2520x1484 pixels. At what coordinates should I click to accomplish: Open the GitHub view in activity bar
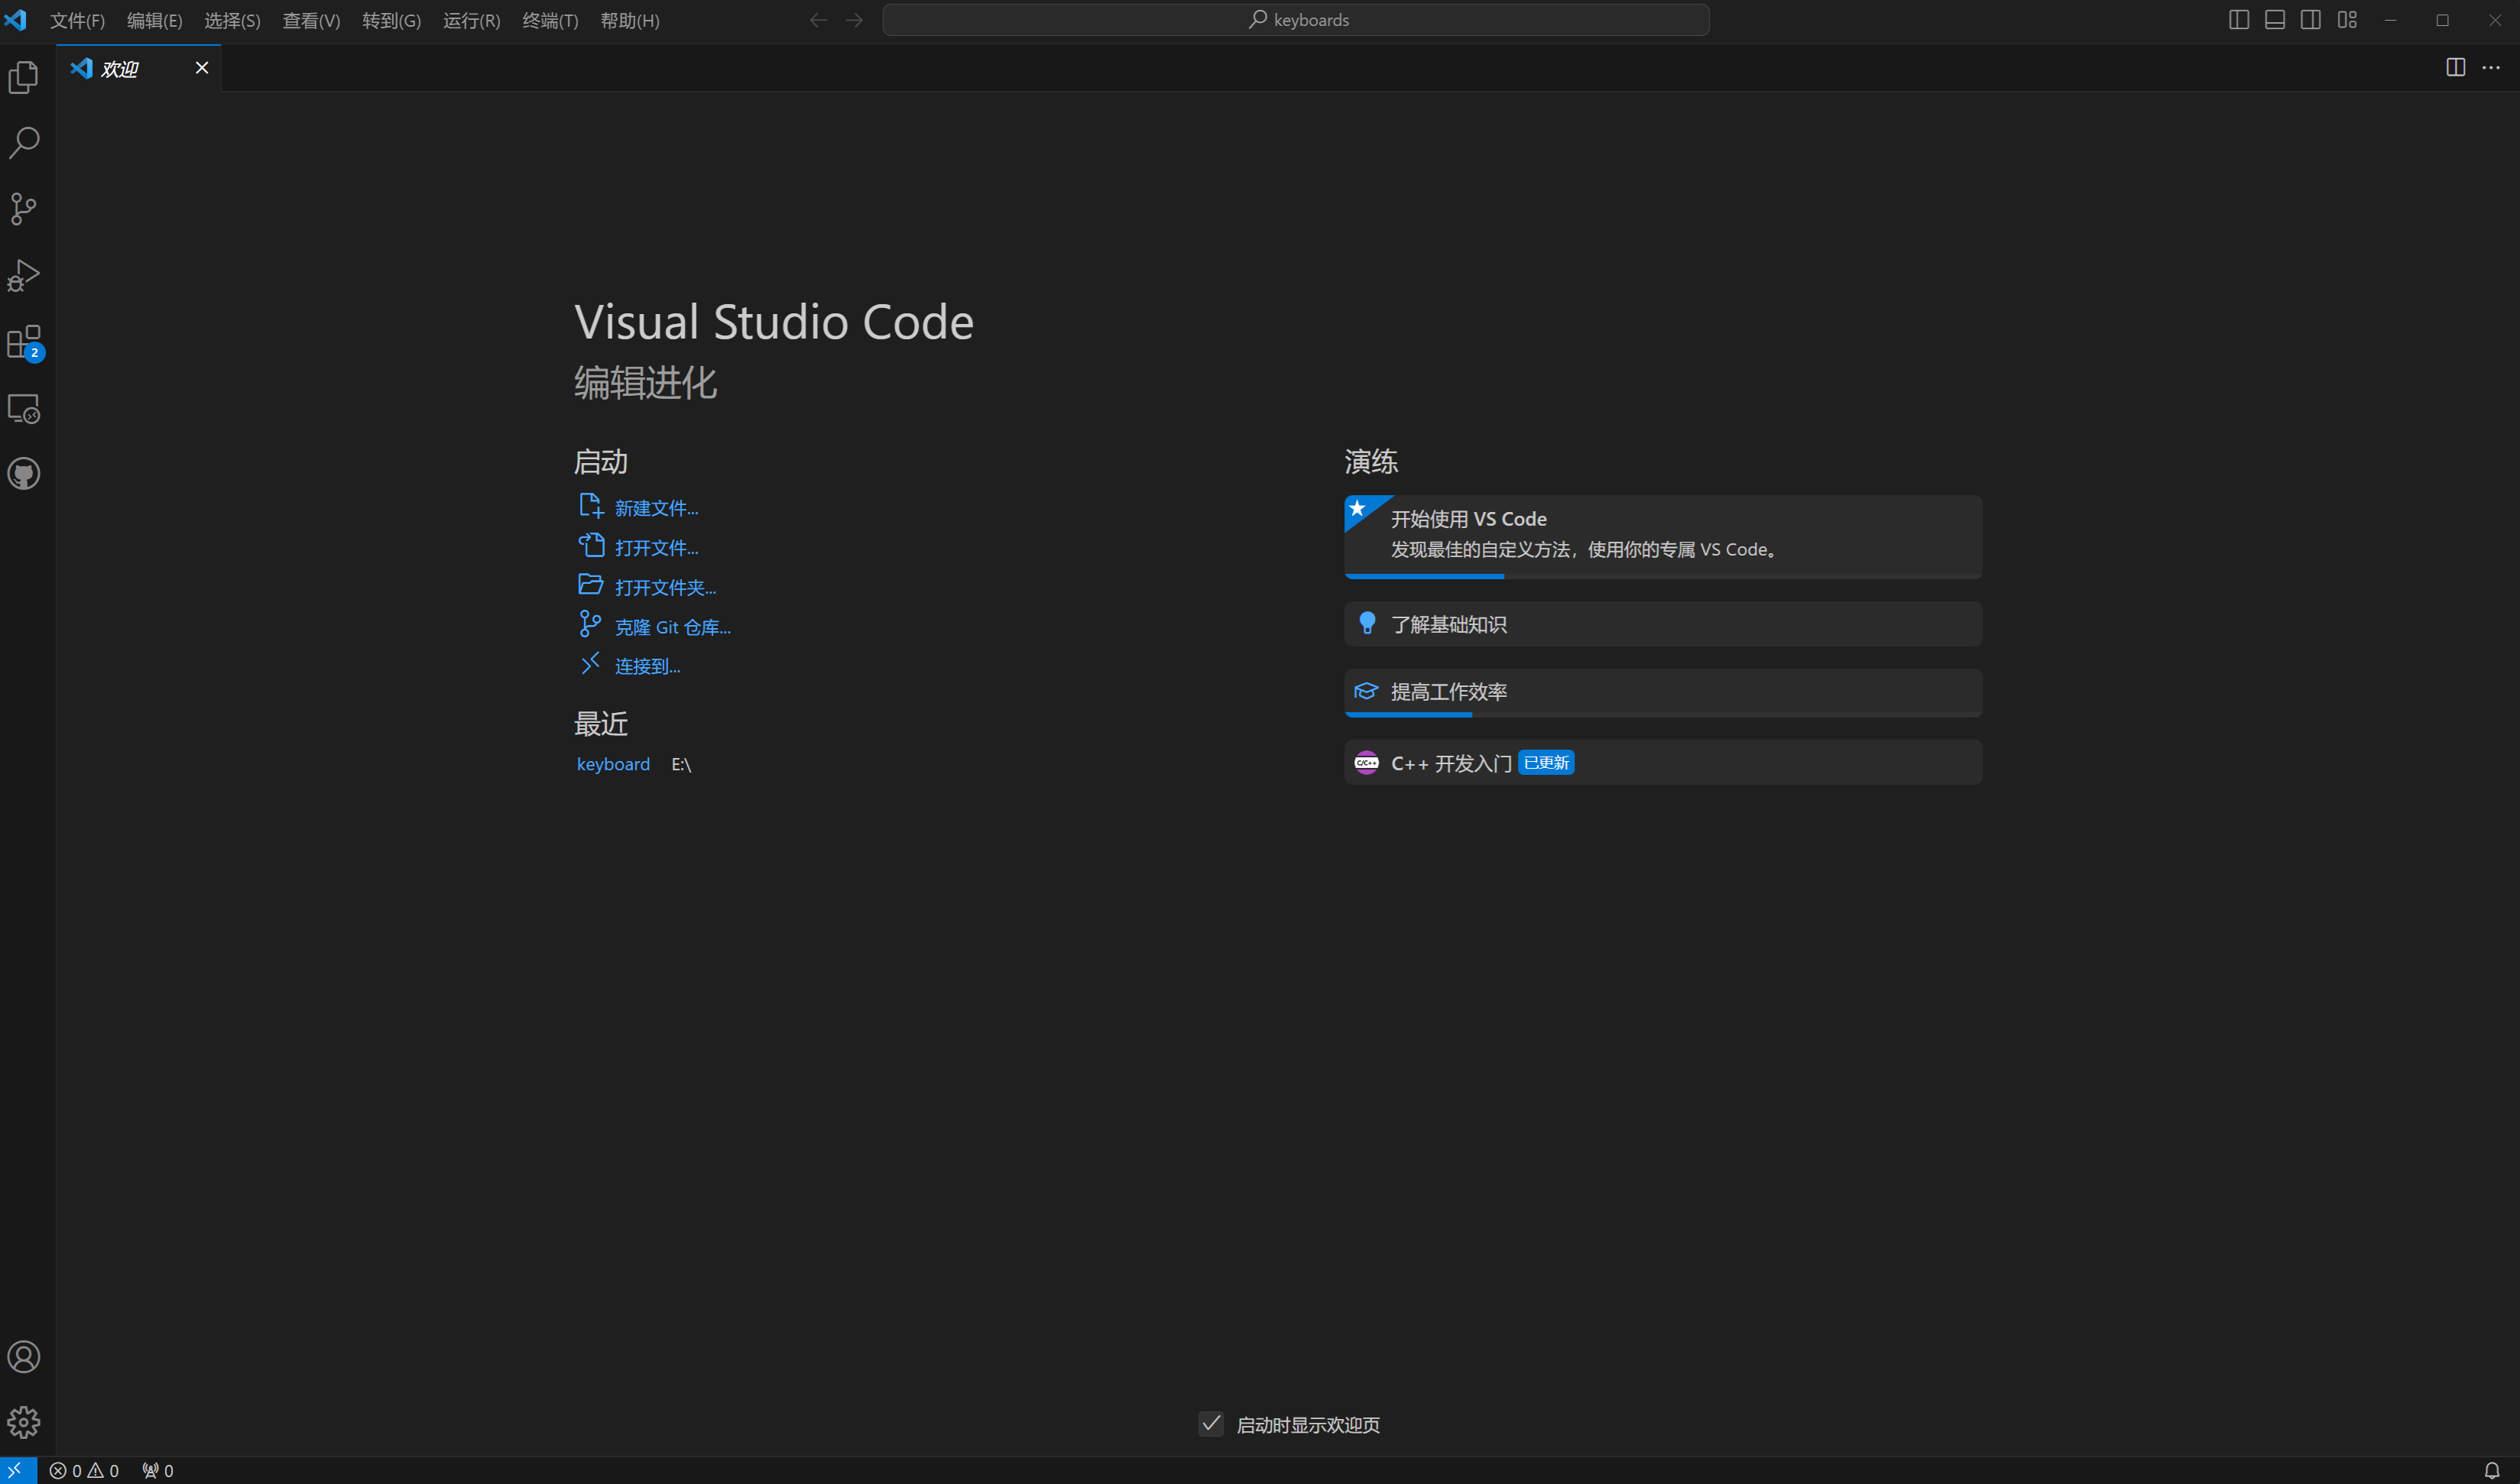(x=24, y=474)
